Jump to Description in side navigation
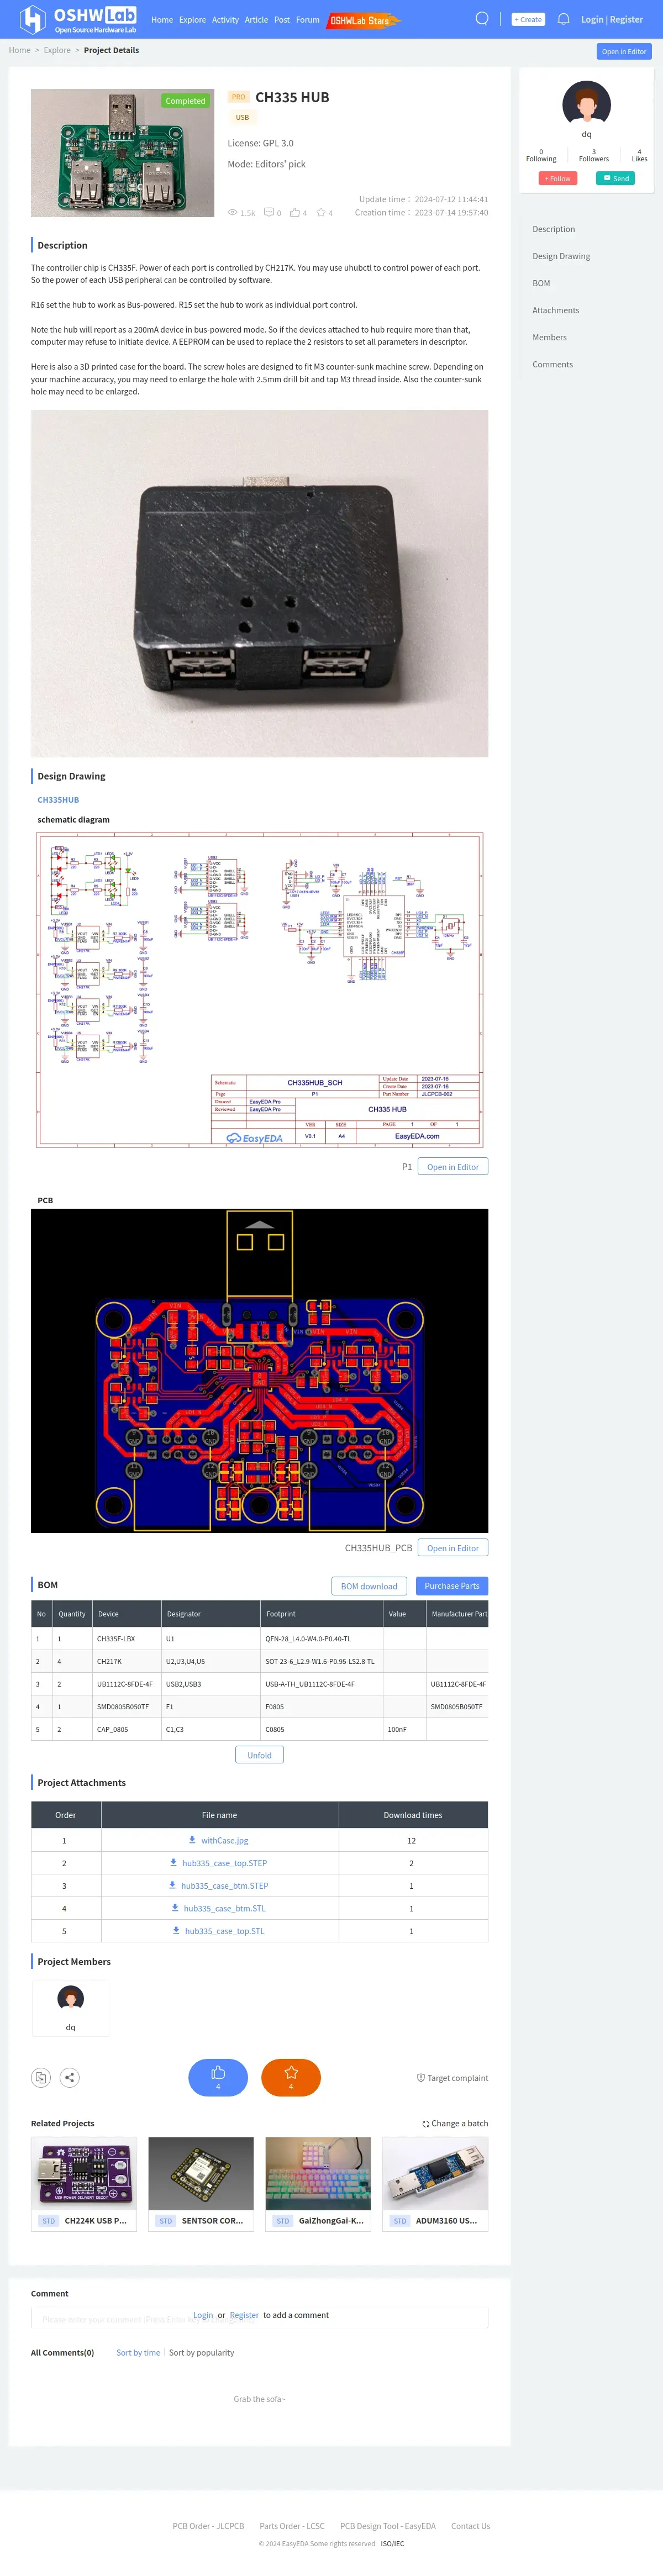663x2576 pixels. pos(553,229)
